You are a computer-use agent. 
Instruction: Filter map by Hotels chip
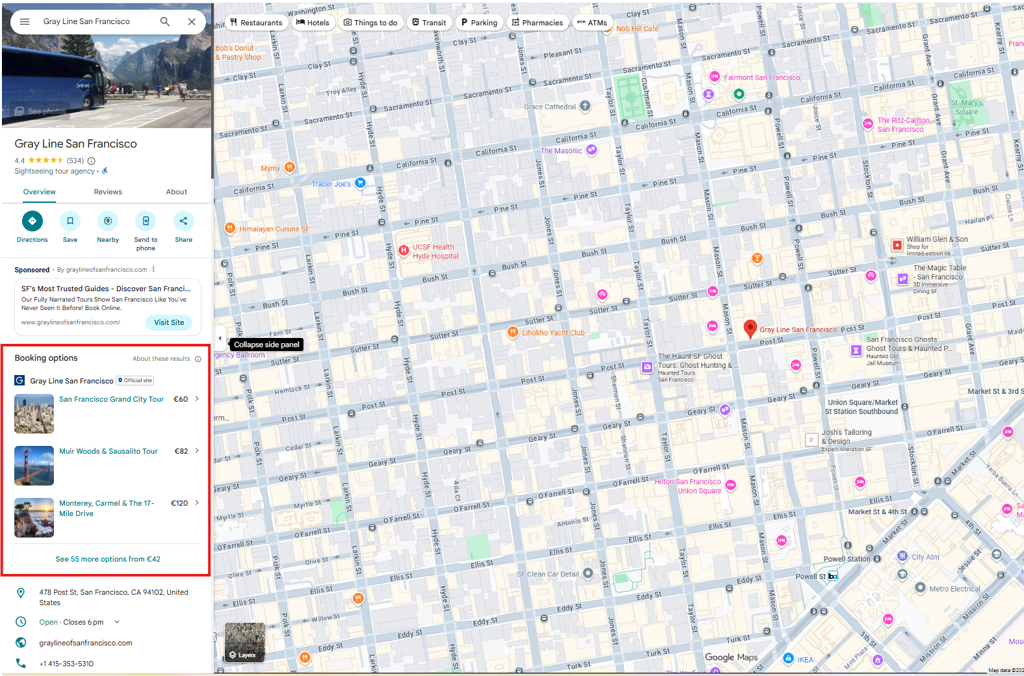pyautogui.click(x=313, y=22)
